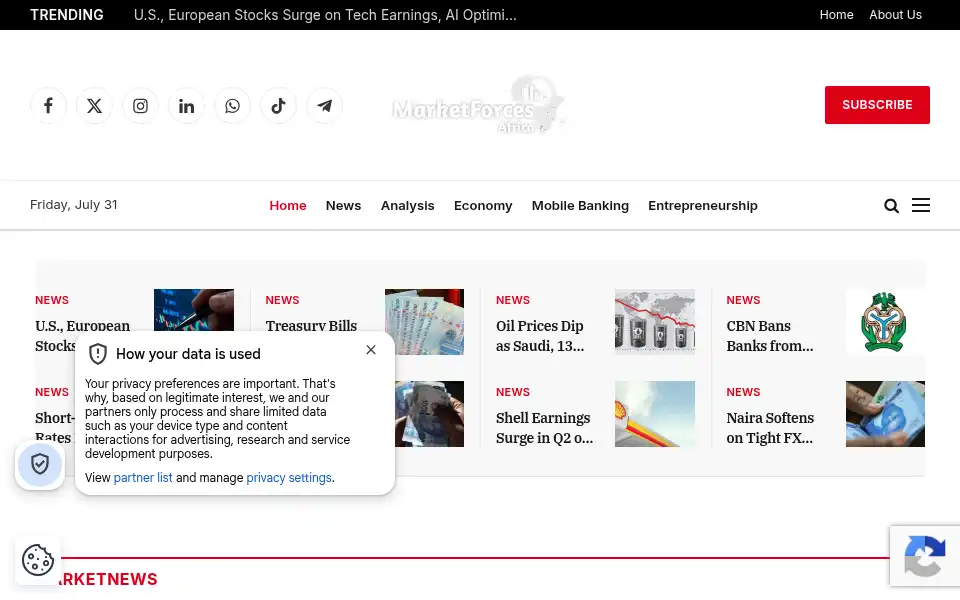Open the cookie settings icon
This screenshot has width=960, height=600.
point(38,560)
